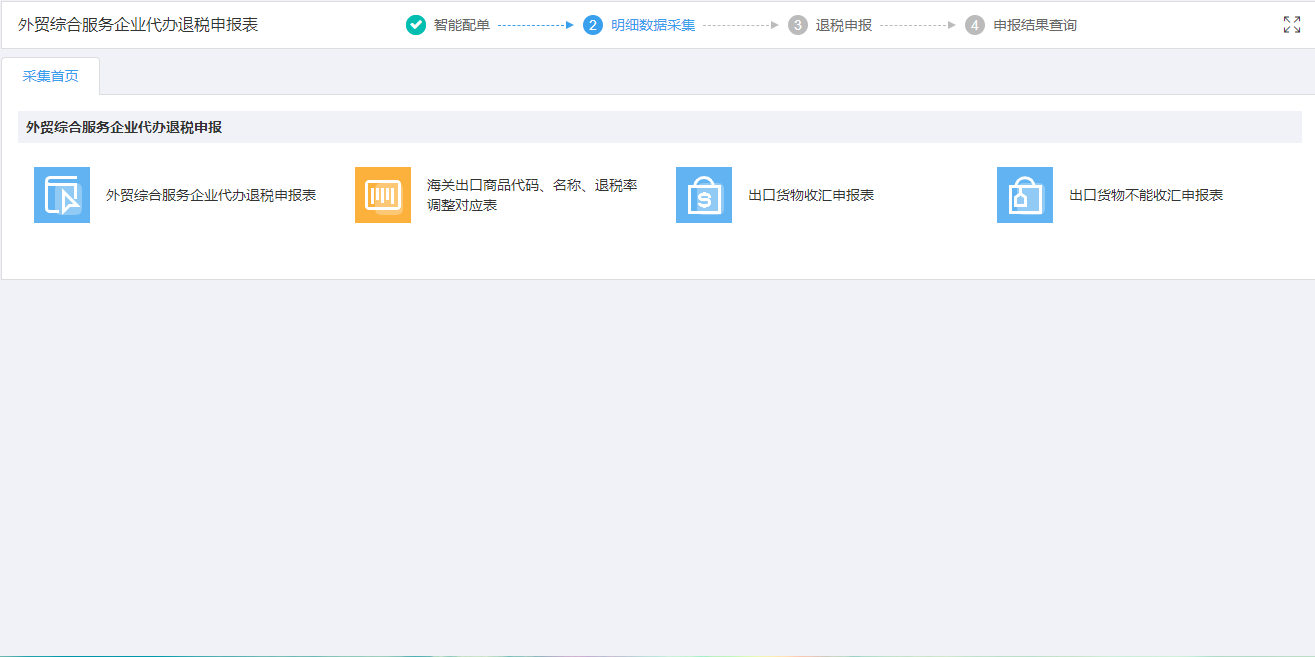Open the 外贸综合服务企业代办退税申报表 icon

62,195
